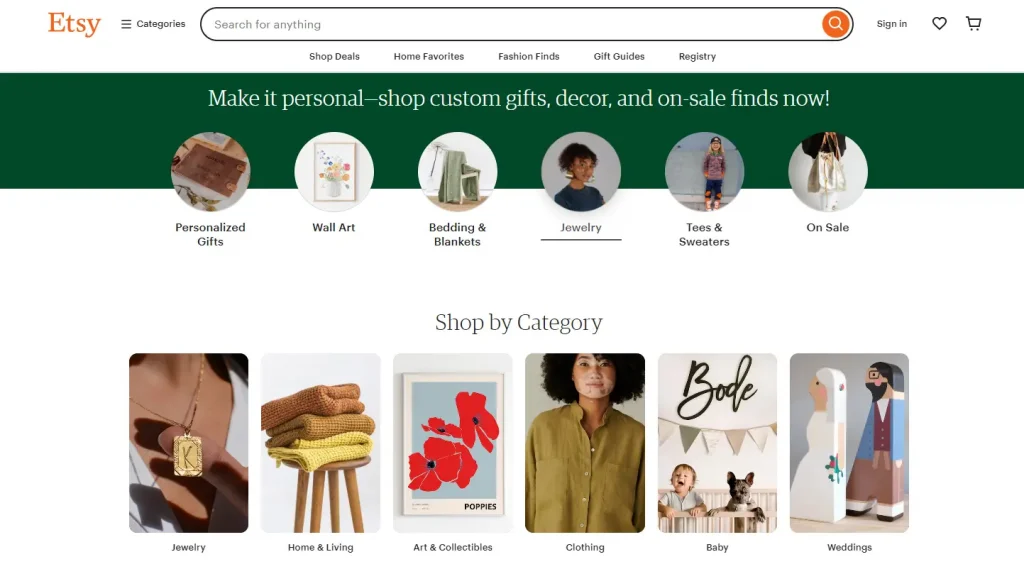This screenshot has width=1024, height=569.
Task: Open the Personalized Gifts circle image
Action: tap(210, 172)
